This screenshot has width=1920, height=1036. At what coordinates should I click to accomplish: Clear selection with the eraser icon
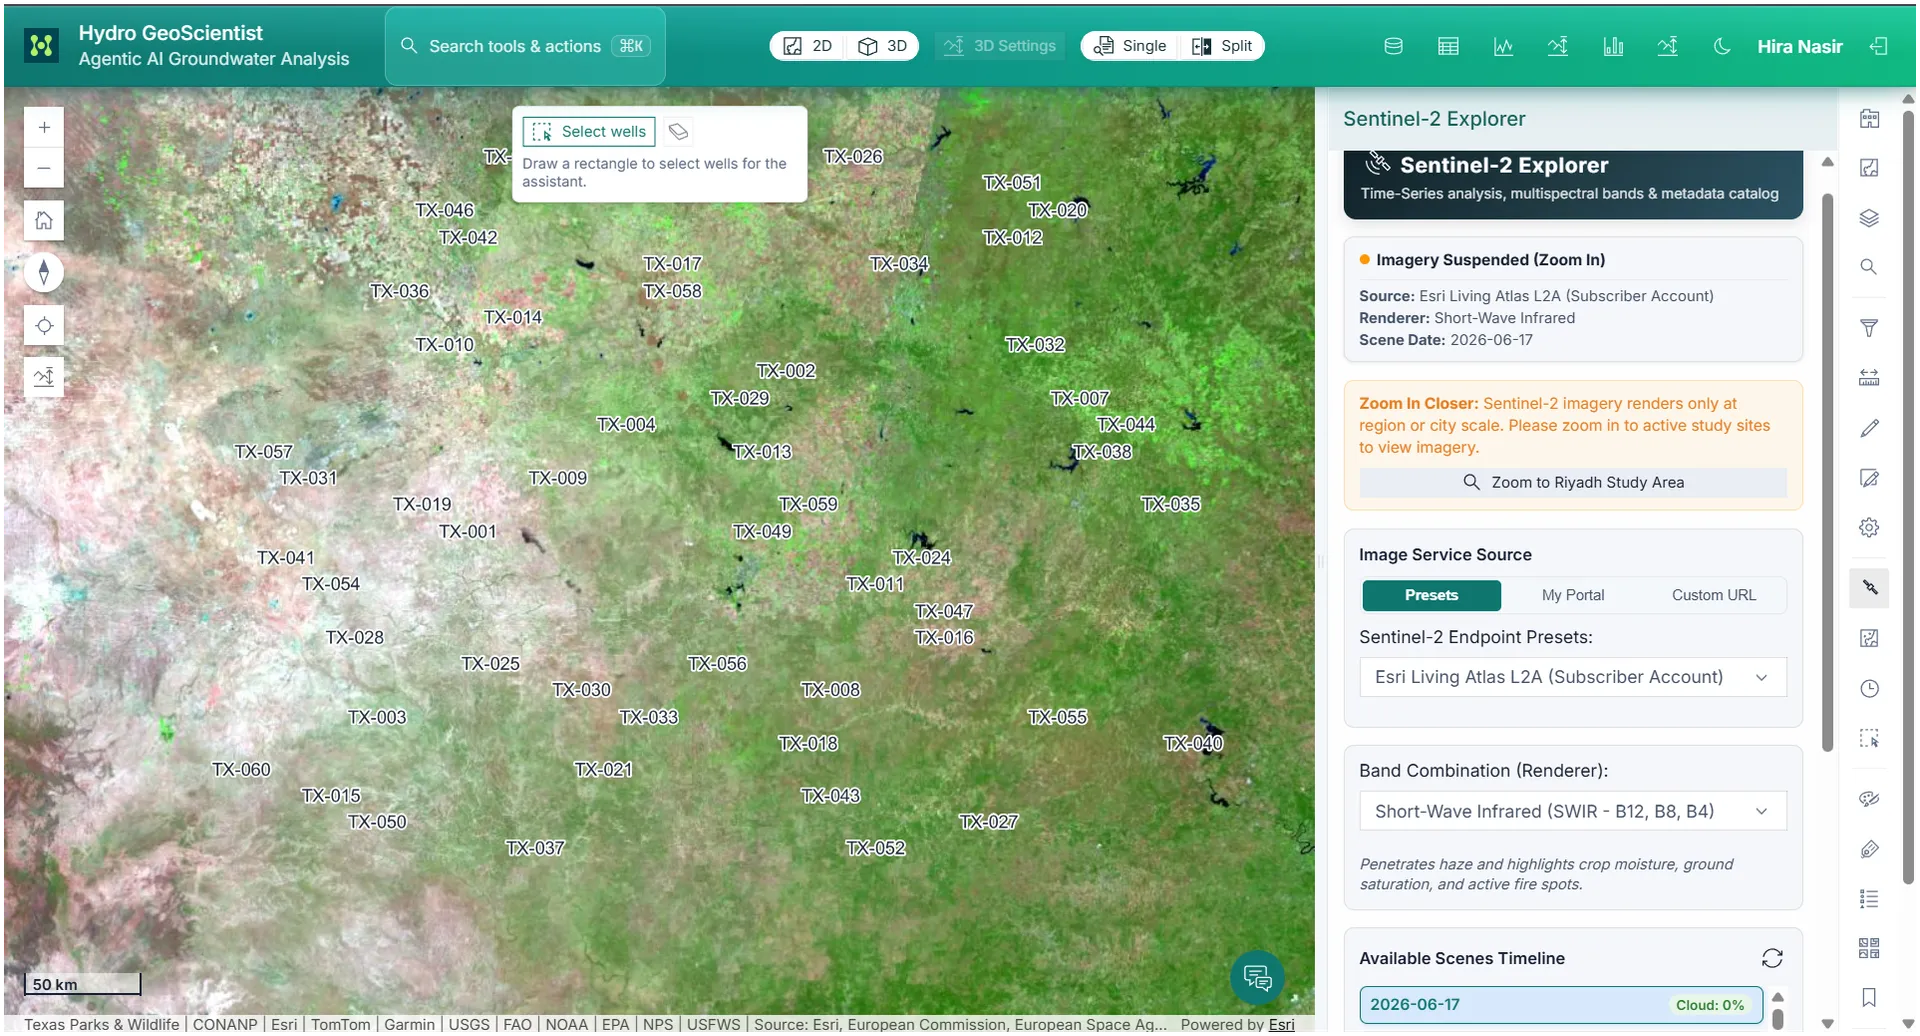tap(678, 131)
